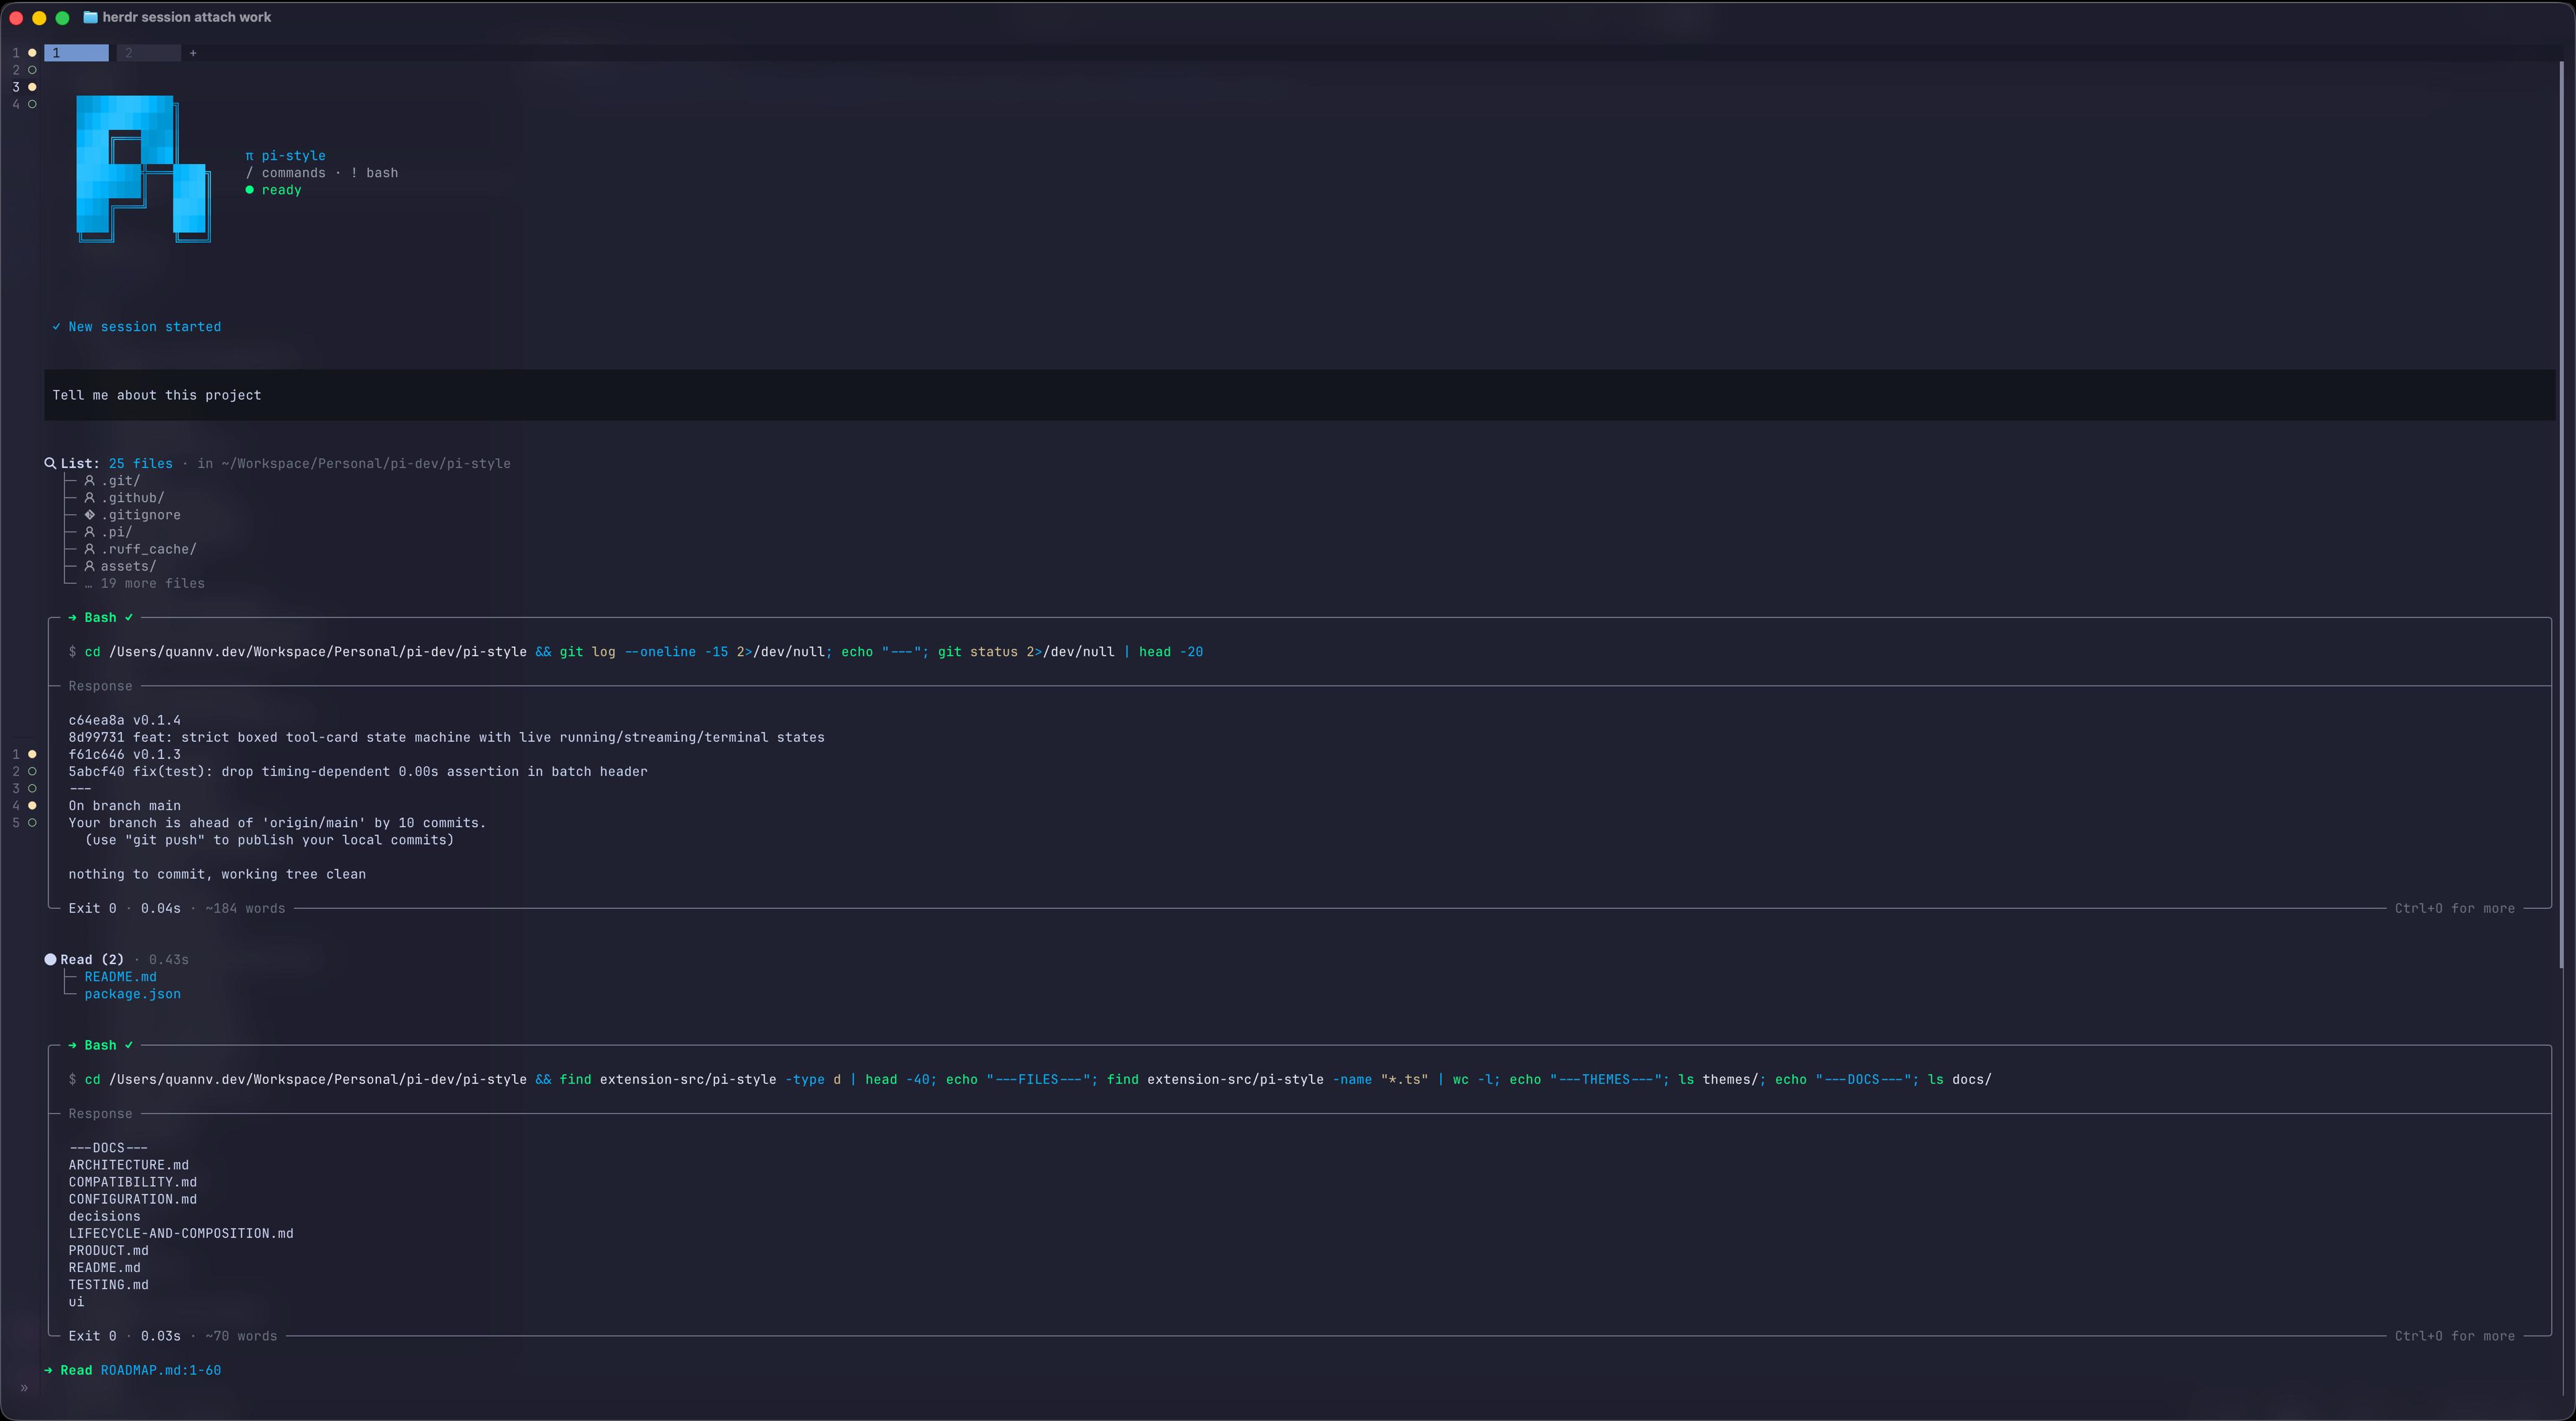The height and width of the screenshot is (1421, 2576).
Task: Click the folder icon beside .pi/
Action: point(89,532)
